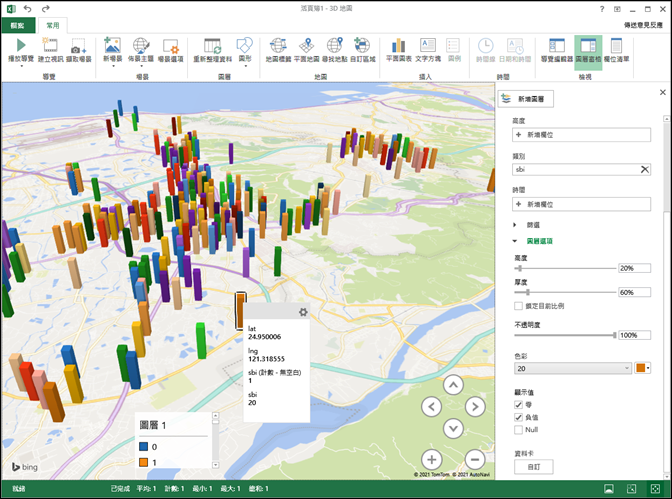Open the Themes dropdown arrow

pos(141,66)
